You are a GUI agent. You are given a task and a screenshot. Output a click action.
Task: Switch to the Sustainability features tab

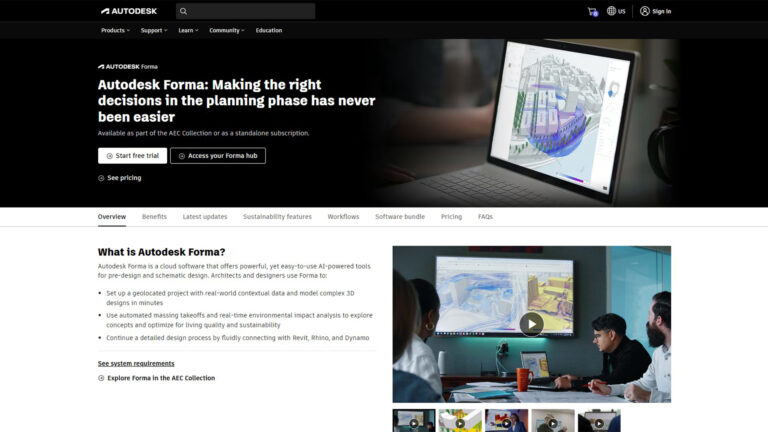277,216
